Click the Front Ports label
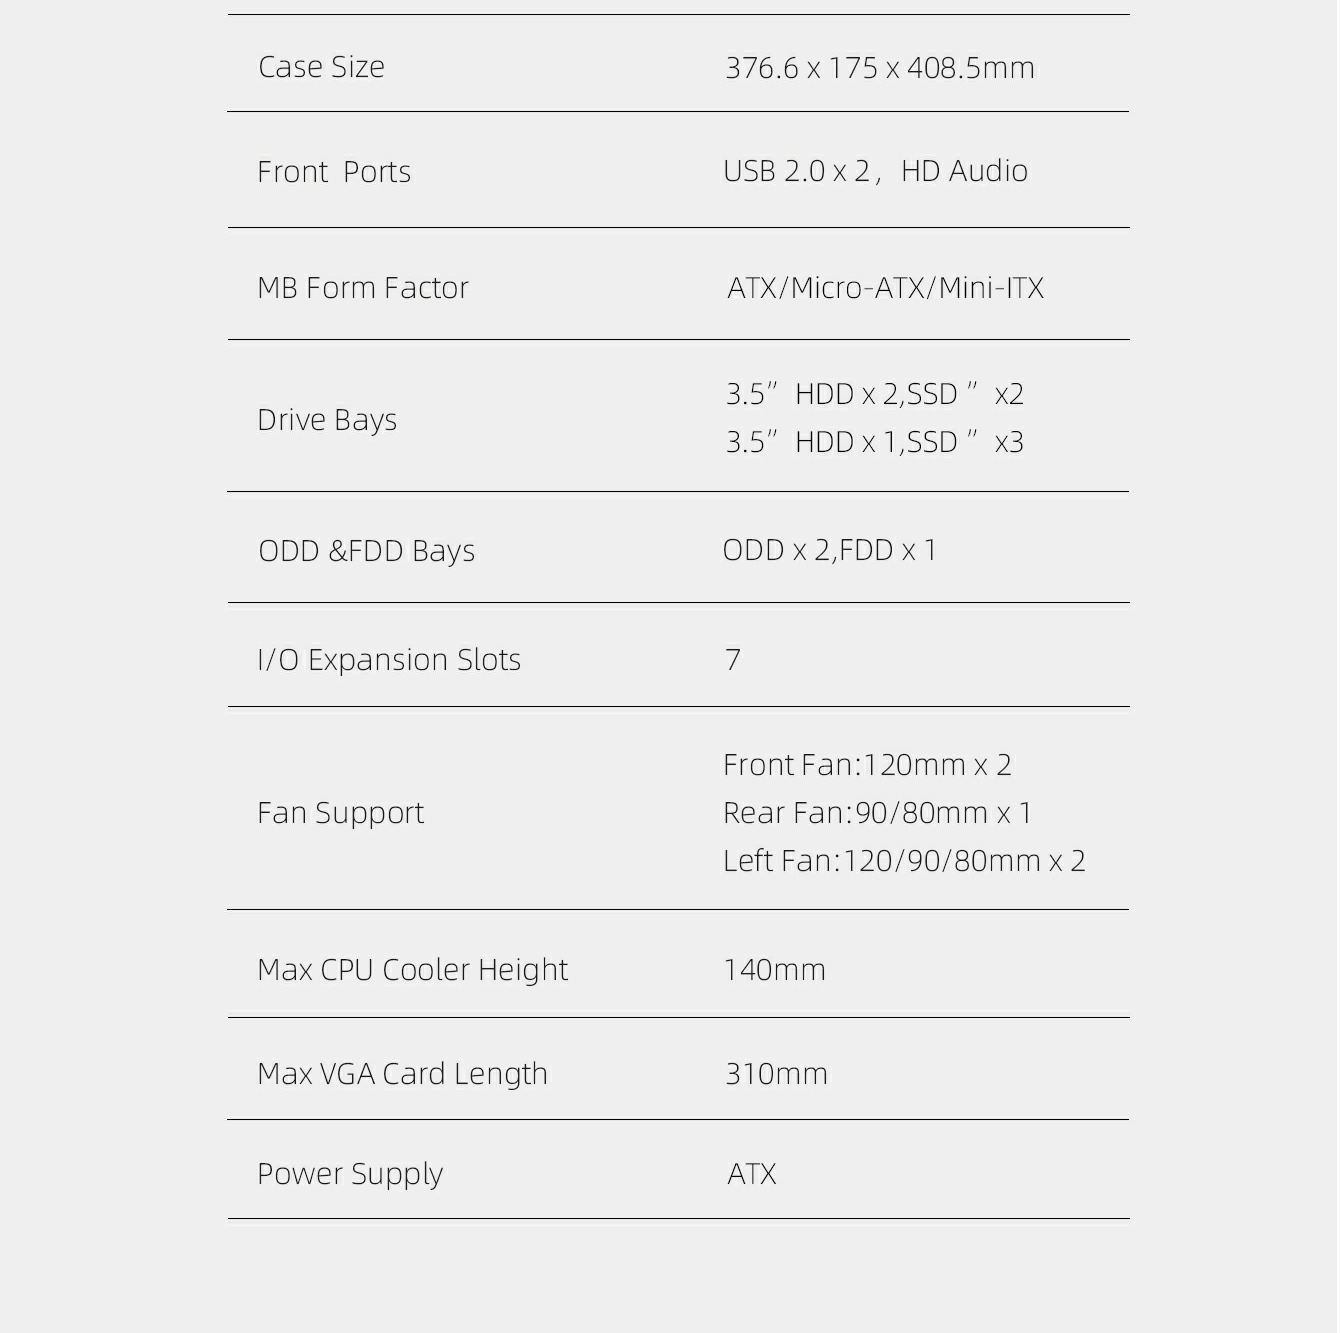 [334, 172]
